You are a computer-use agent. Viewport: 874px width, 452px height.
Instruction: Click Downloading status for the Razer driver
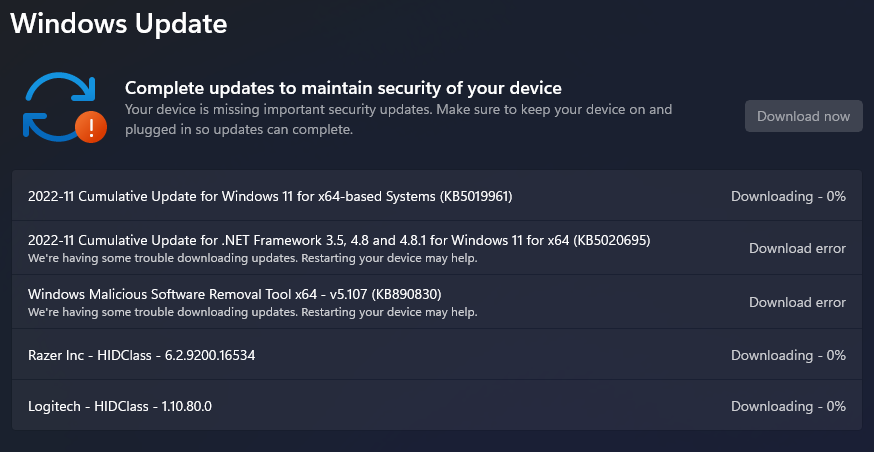pyautogui.click(x=788, y=355)
